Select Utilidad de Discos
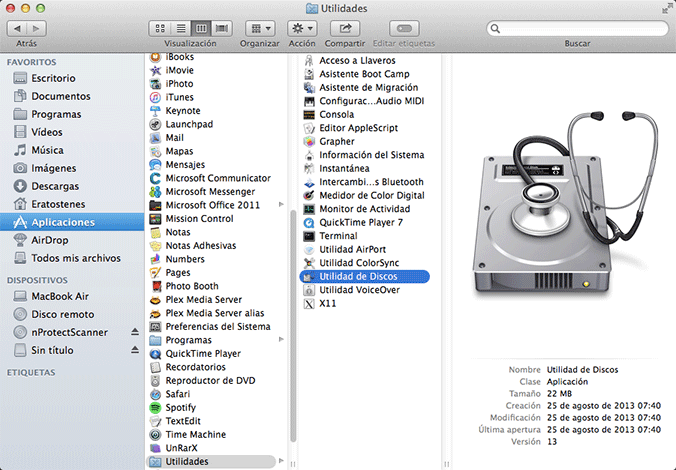This screenshot has width=676, height=470. coord(365,276)
